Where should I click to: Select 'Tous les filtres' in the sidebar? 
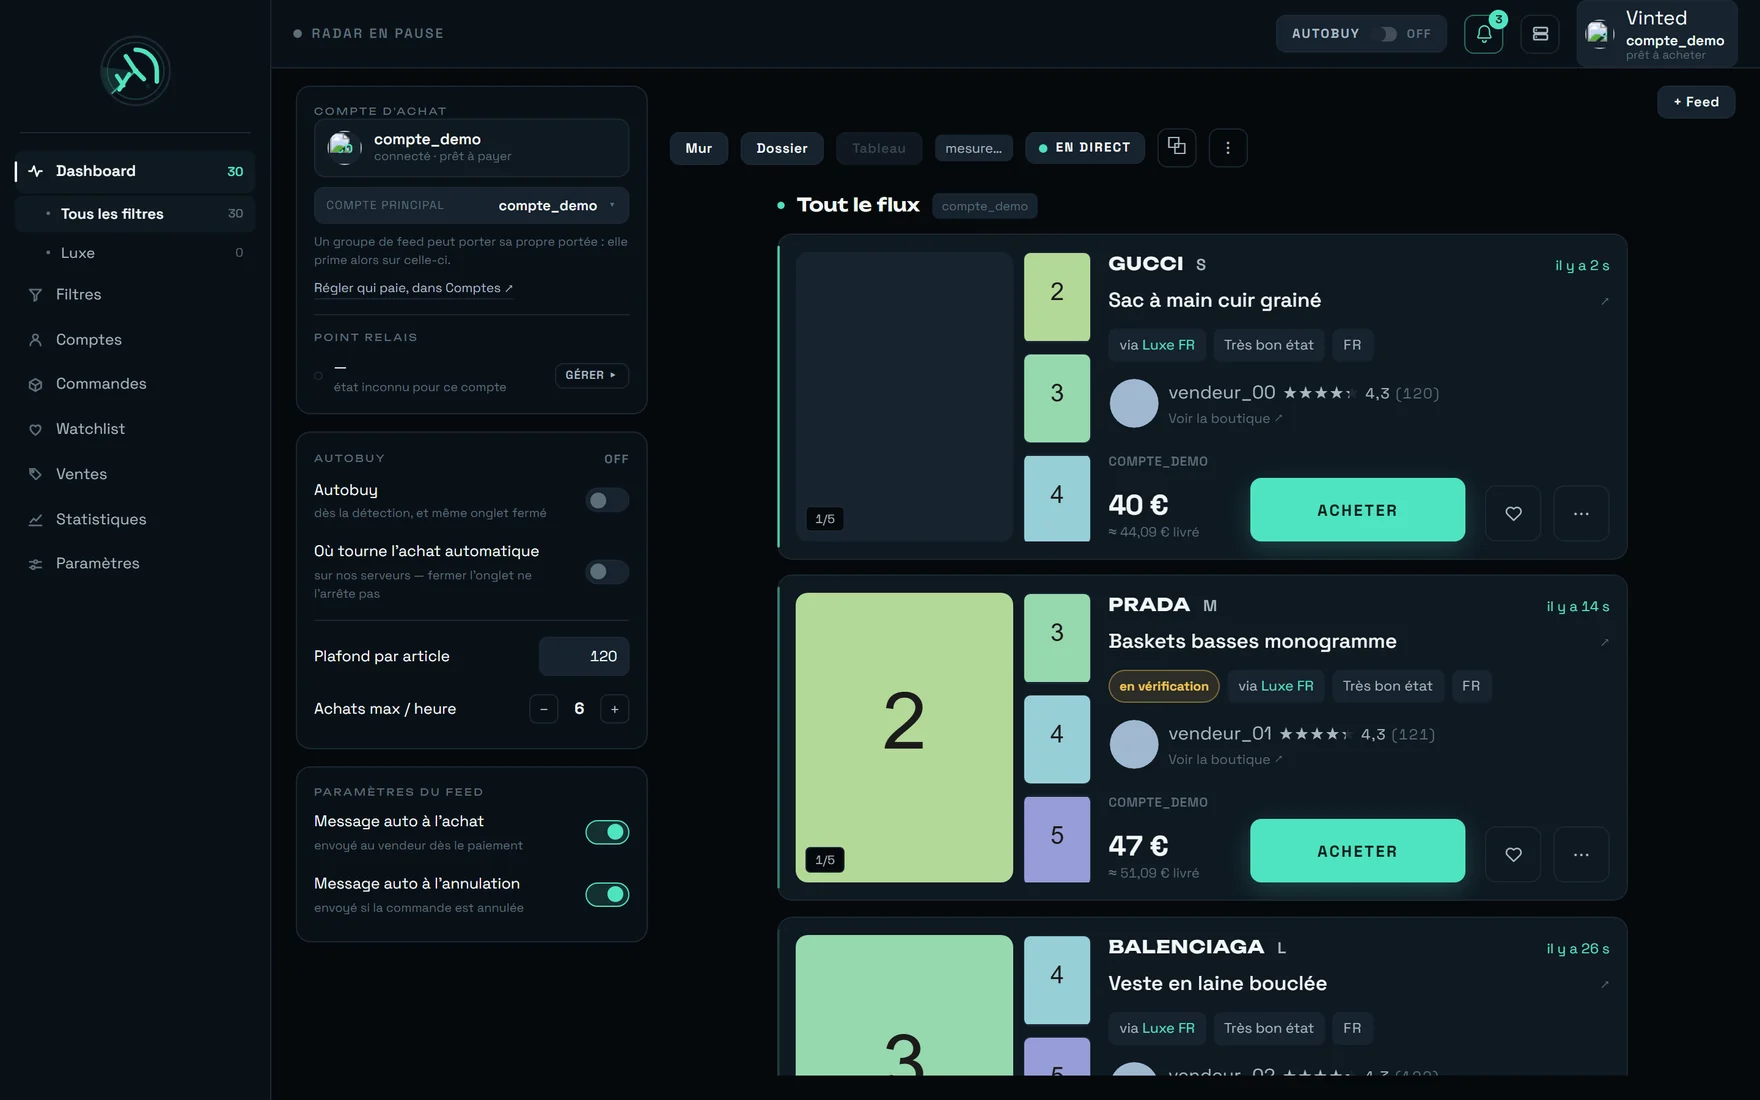(x=135, y=214)
